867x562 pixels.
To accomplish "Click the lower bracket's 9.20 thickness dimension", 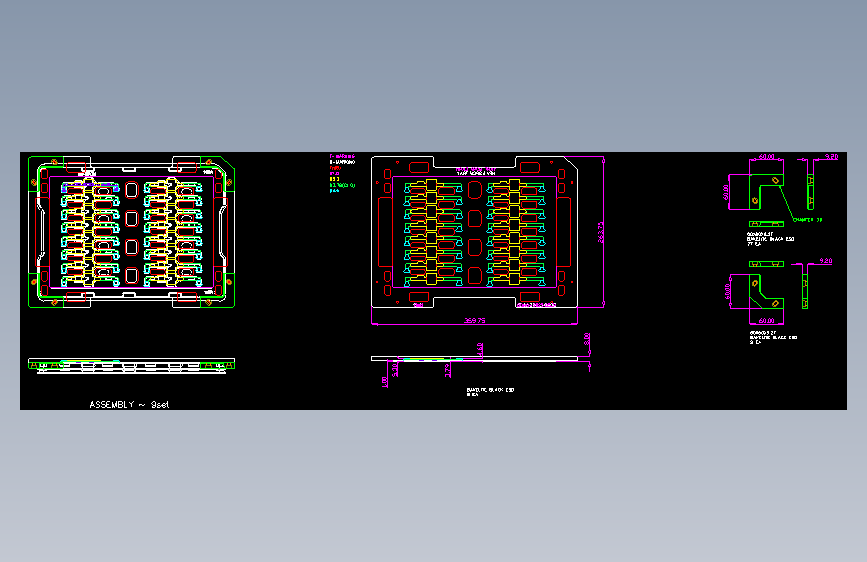I will [825, 261].
